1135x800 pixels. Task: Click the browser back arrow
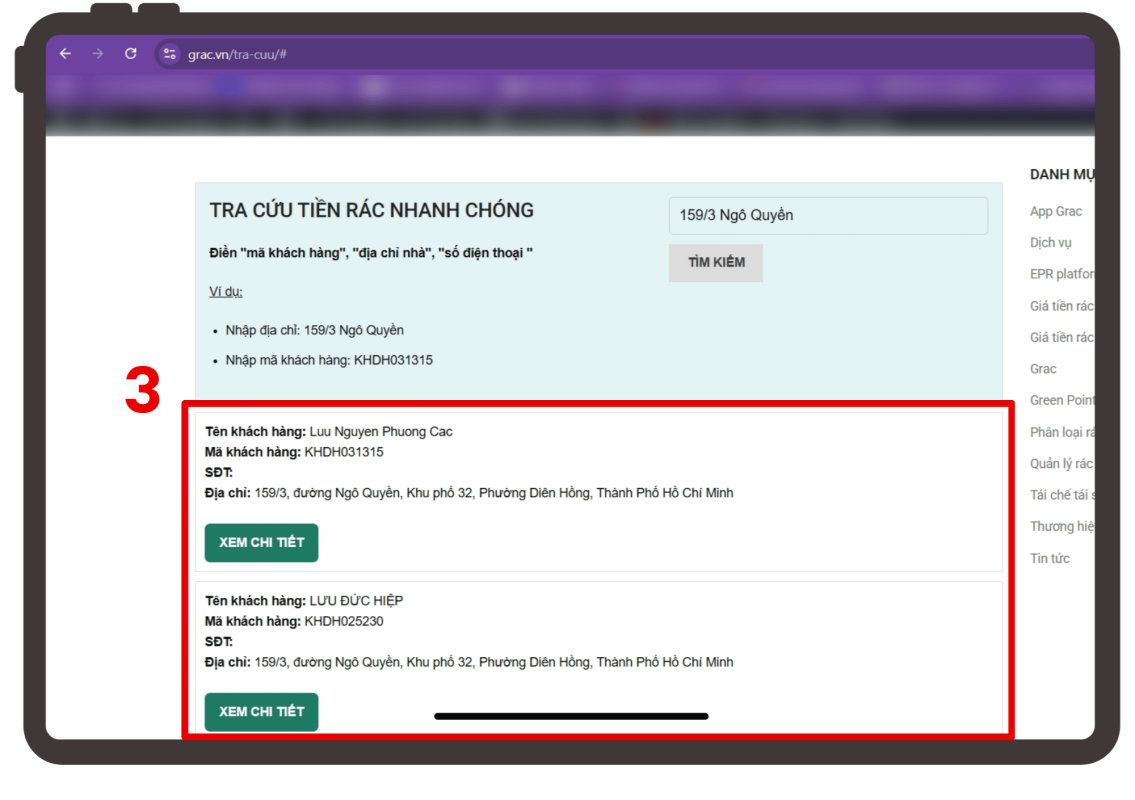click(65, 54)
